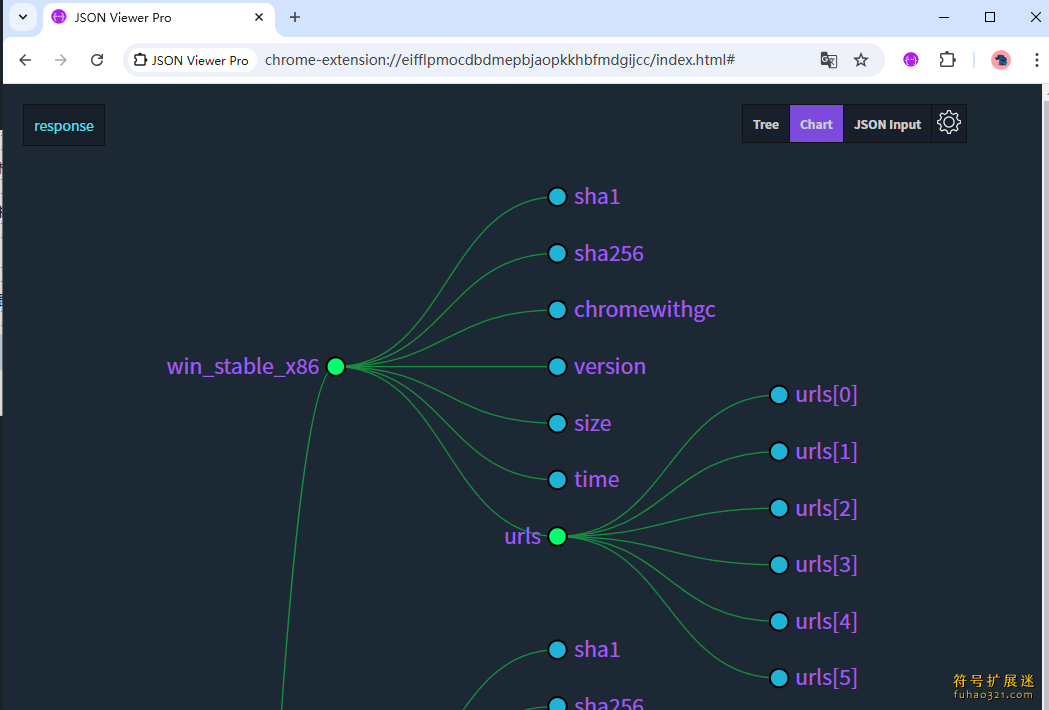Bookmark this page with star icon
Screen dimensions: 1049x710
tap(861, 60)
